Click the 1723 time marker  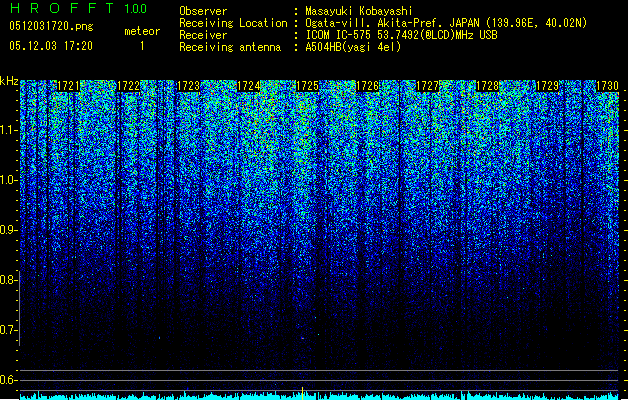188,86
